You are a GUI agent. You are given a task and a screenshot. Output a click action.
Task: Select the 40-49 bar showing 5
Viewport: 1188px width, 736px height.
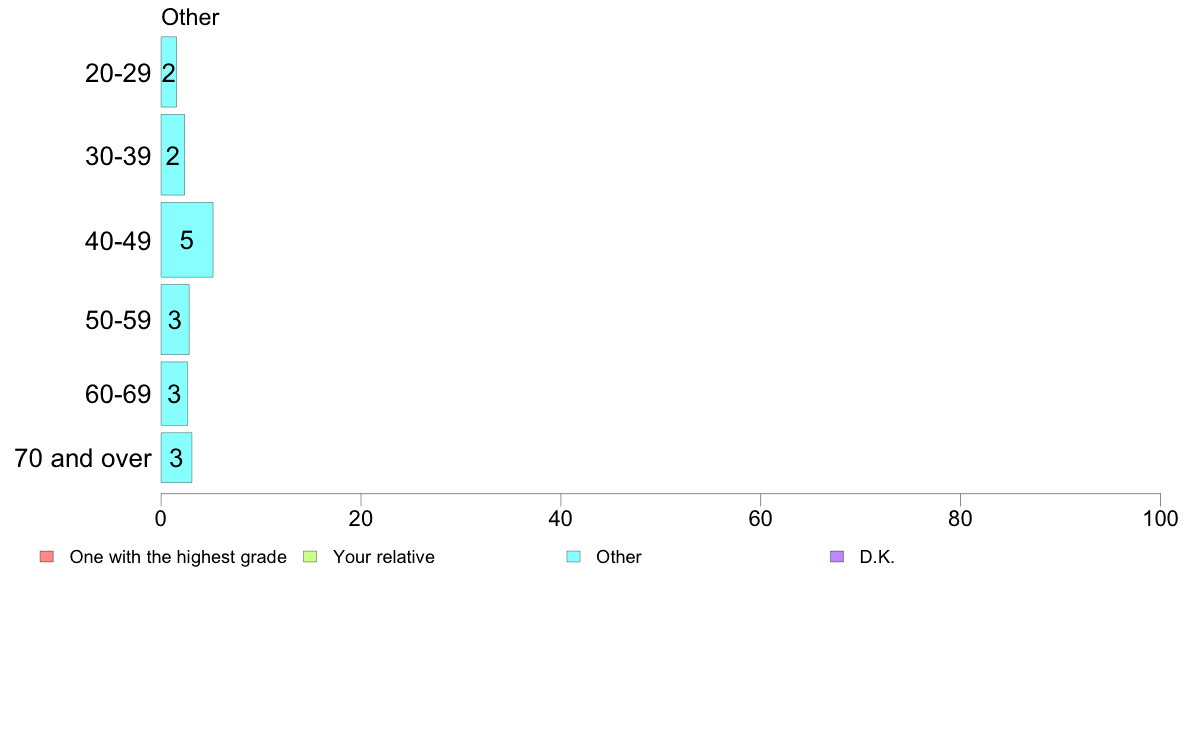(187, 240)
